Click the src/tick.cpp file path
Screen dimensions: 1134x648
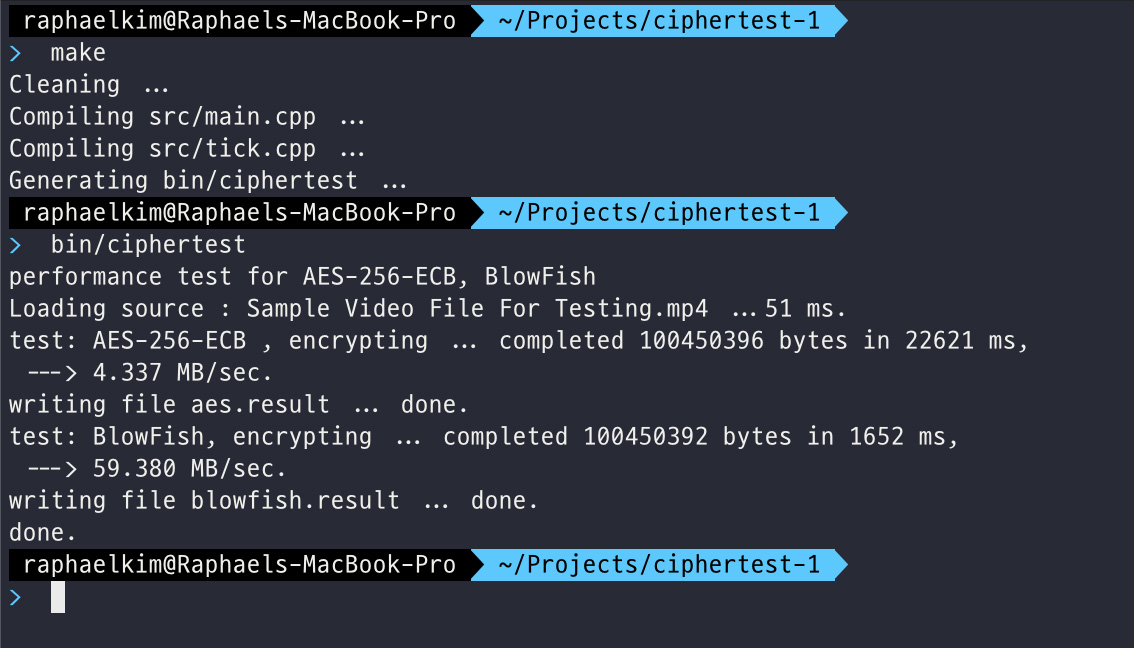click(x=232, y=148)
